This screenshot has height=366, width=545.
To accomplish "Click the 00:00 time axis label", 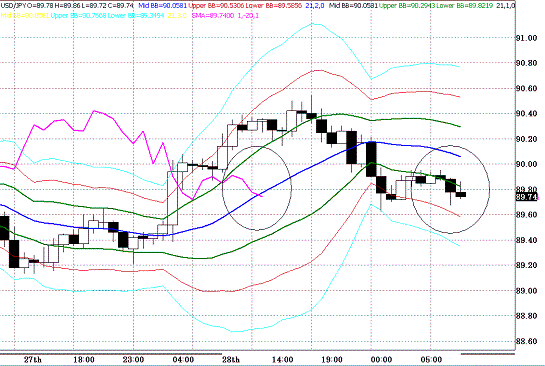I will [381, 359].
